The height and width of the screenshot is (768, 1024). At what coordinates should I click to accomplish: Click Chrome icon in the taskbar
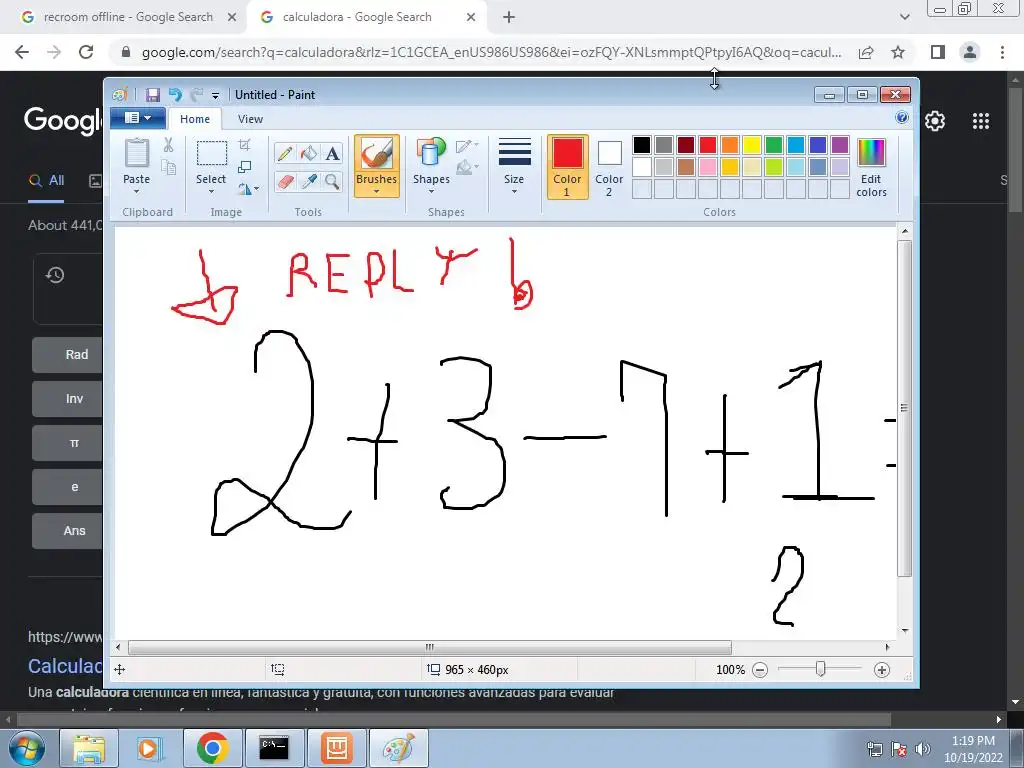212,748
